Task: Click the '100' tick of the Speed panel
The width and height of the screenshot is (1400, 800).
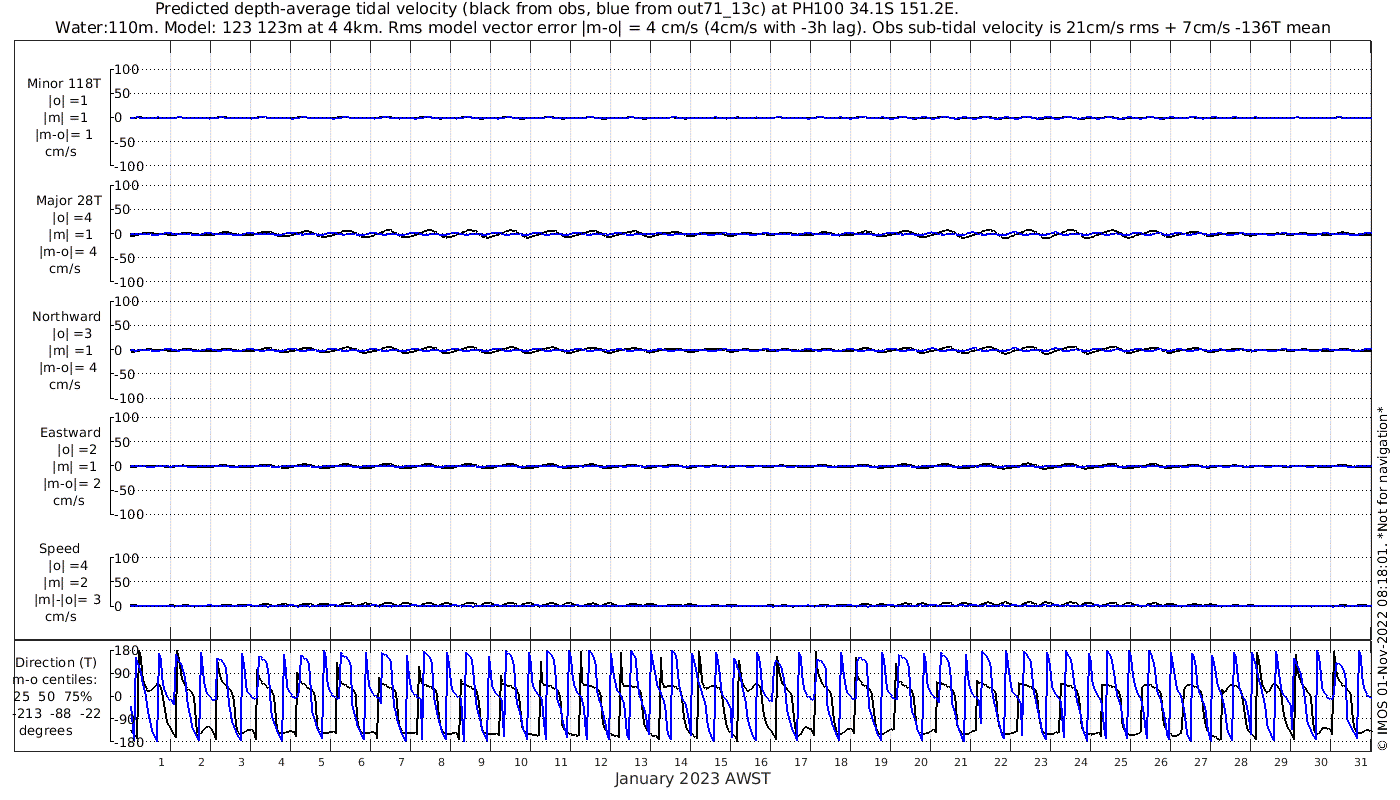Action: 126,558
